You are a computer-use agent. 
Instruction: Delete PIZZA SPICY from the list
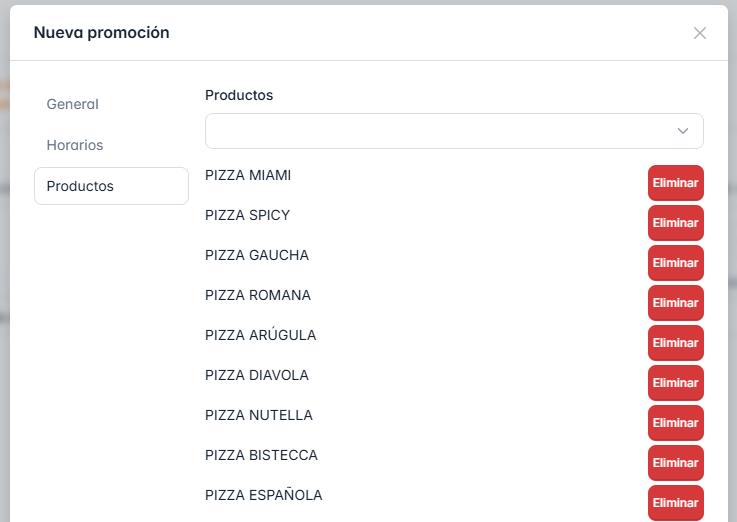click(675, 223)
